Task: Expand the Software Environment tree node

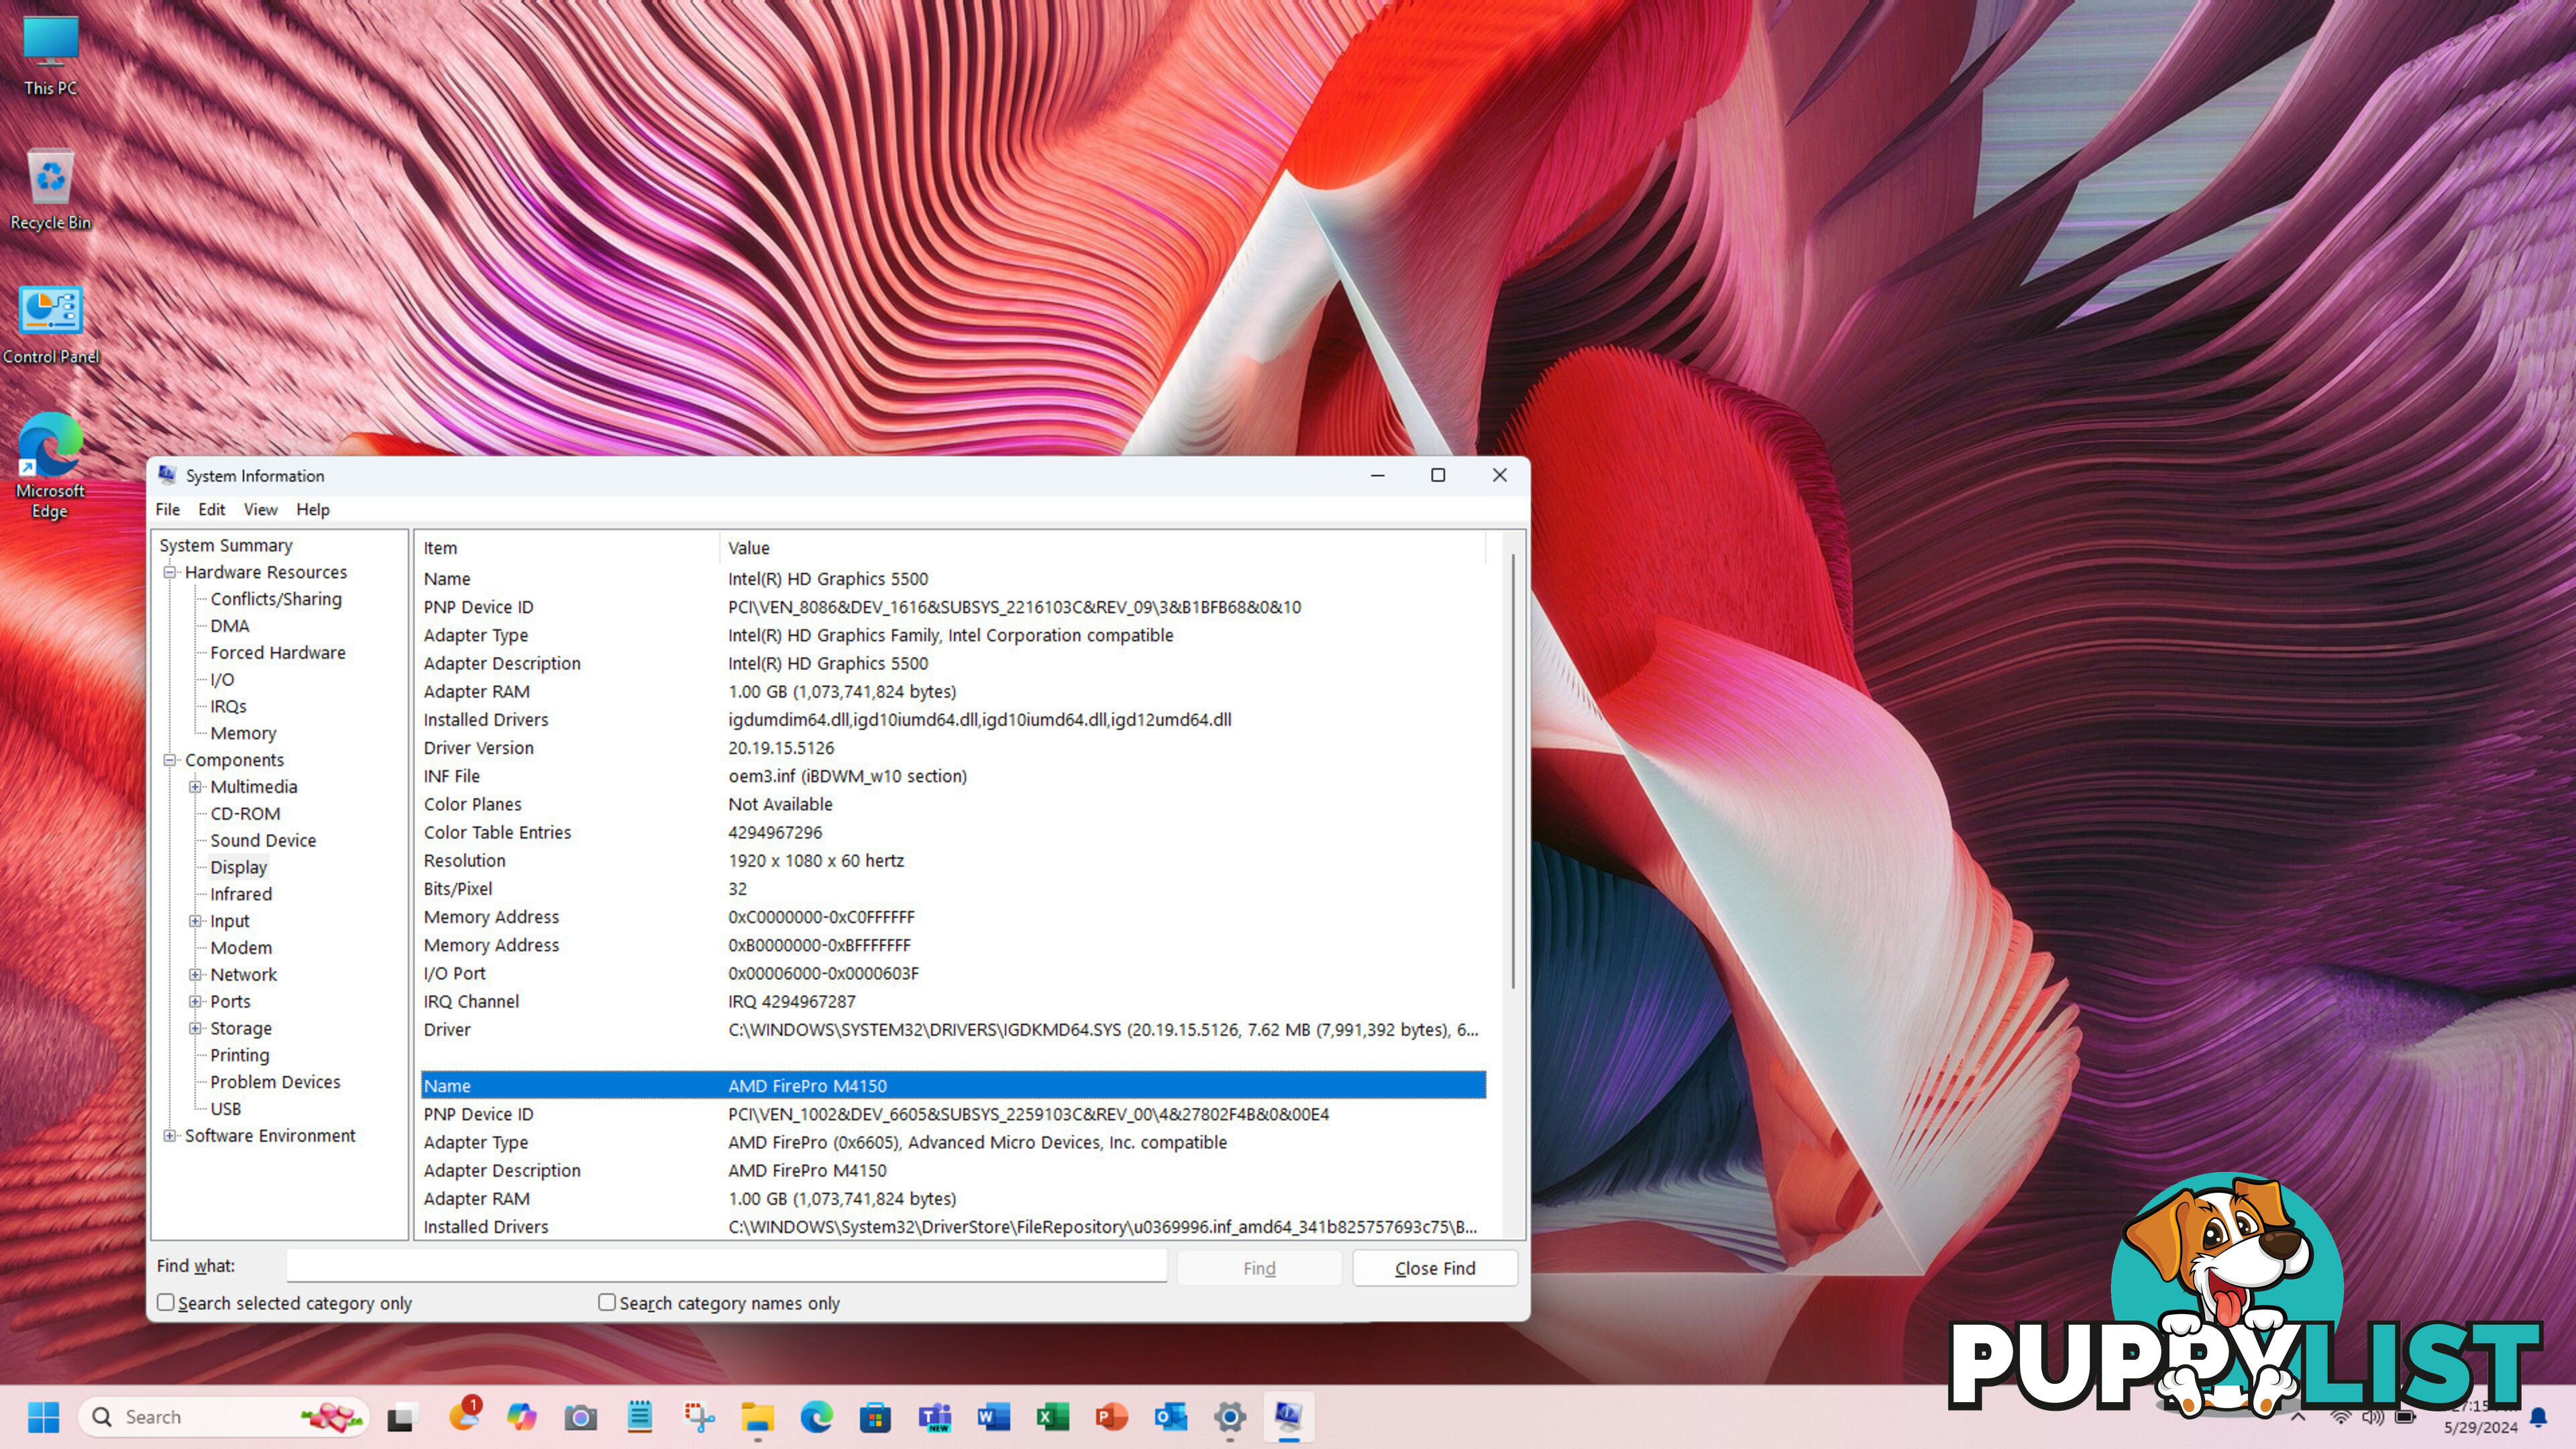Action: (x=170, y=1135)
